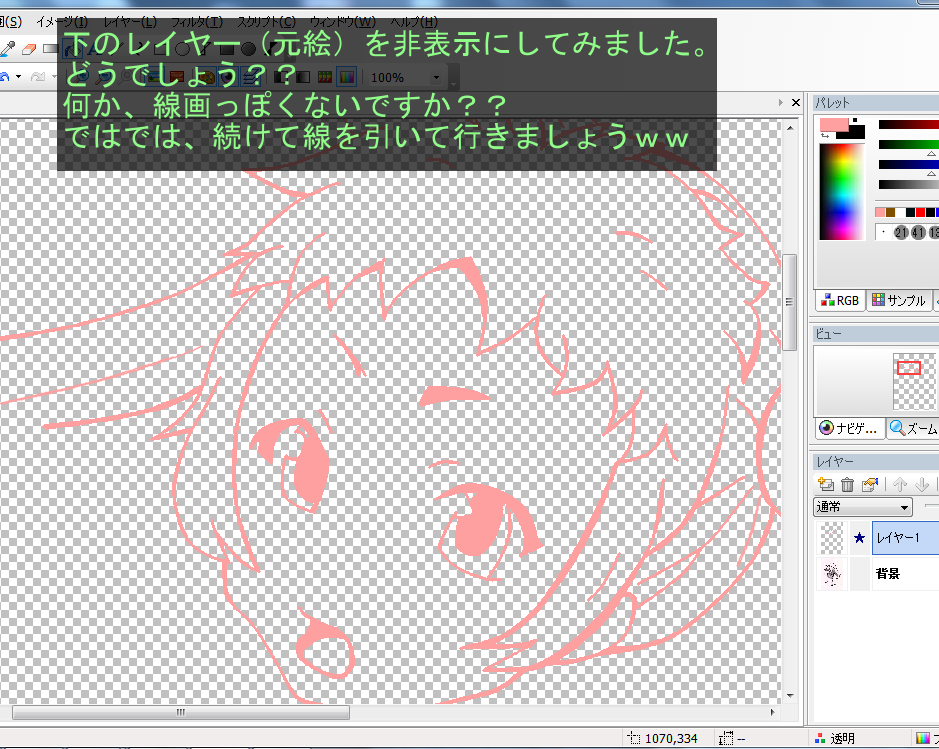Screen dimensions: 939x749
Task: Select the Eraser tool
Action: click(28, 48)
